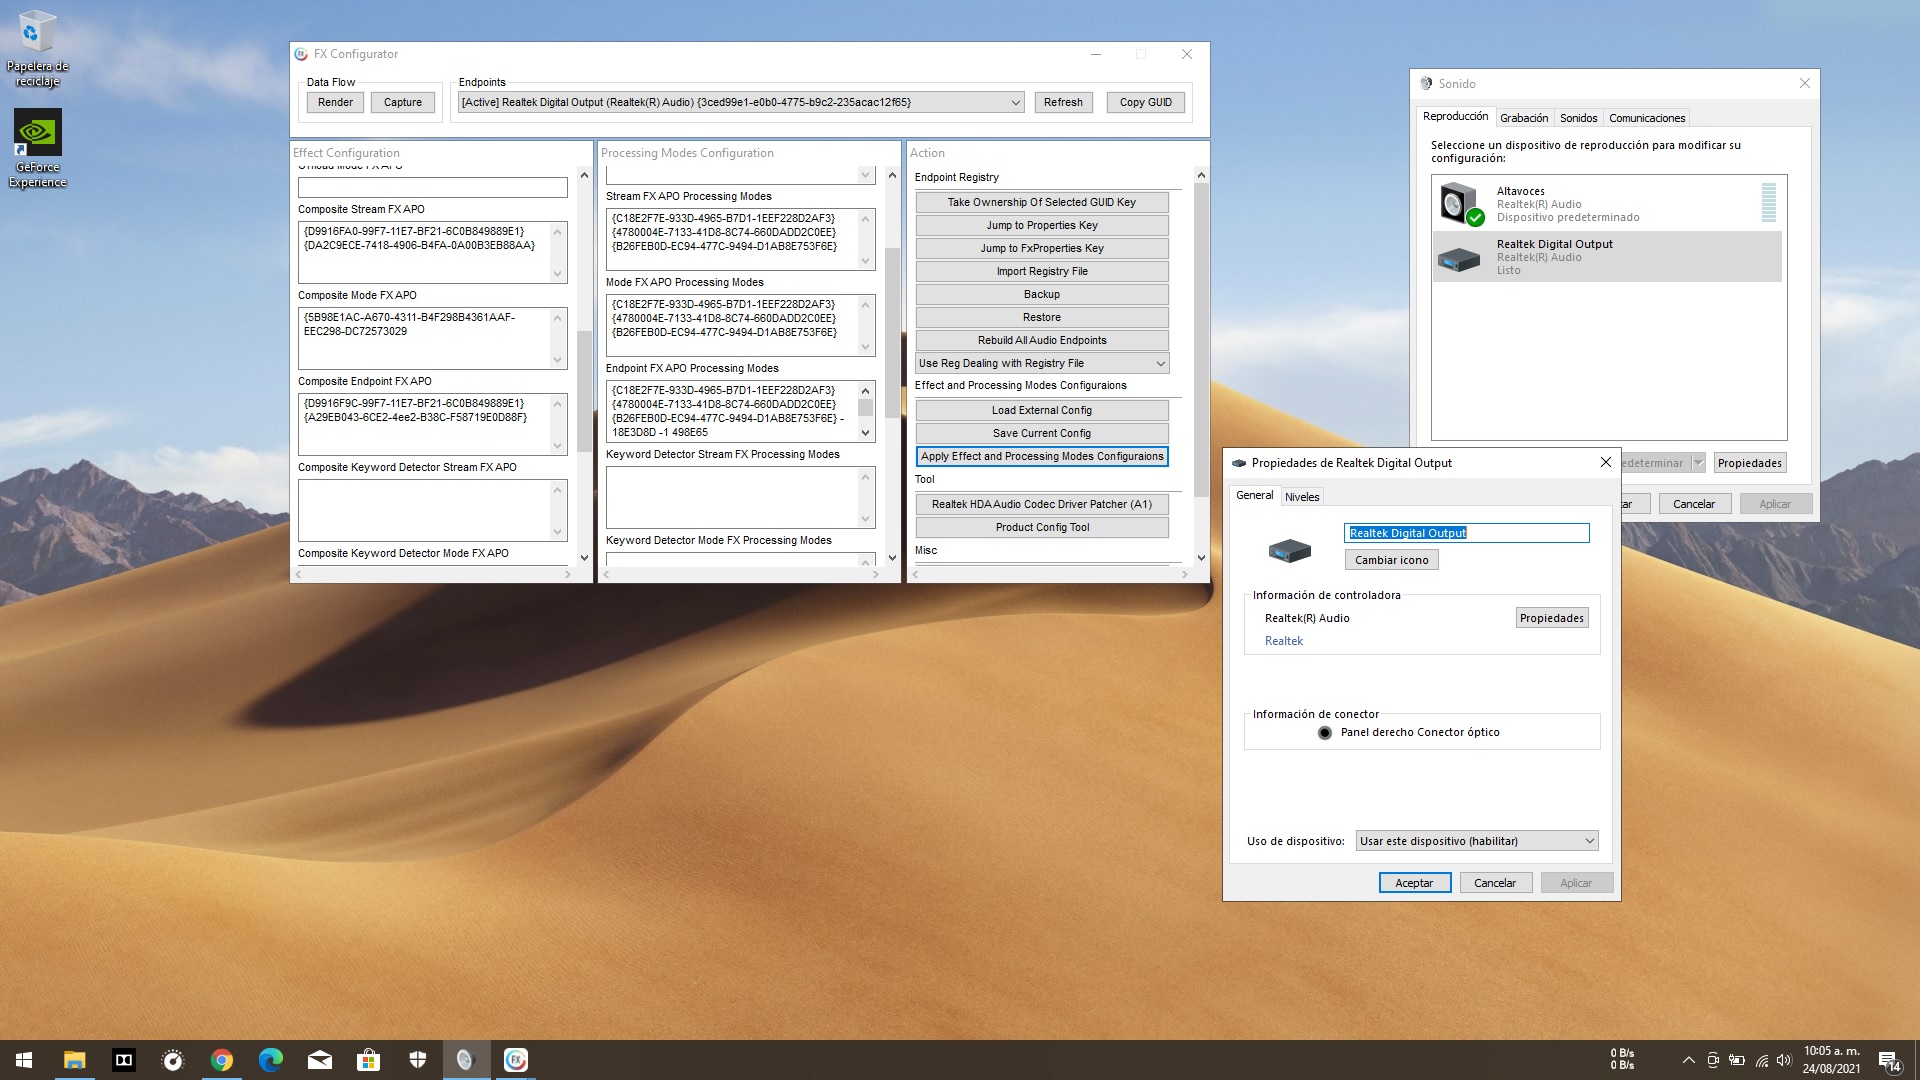Image resolution: width=1920 pixels, height=1080 pixels.
Task: Click Jump to Properties Key
Action: [1042, 225]
